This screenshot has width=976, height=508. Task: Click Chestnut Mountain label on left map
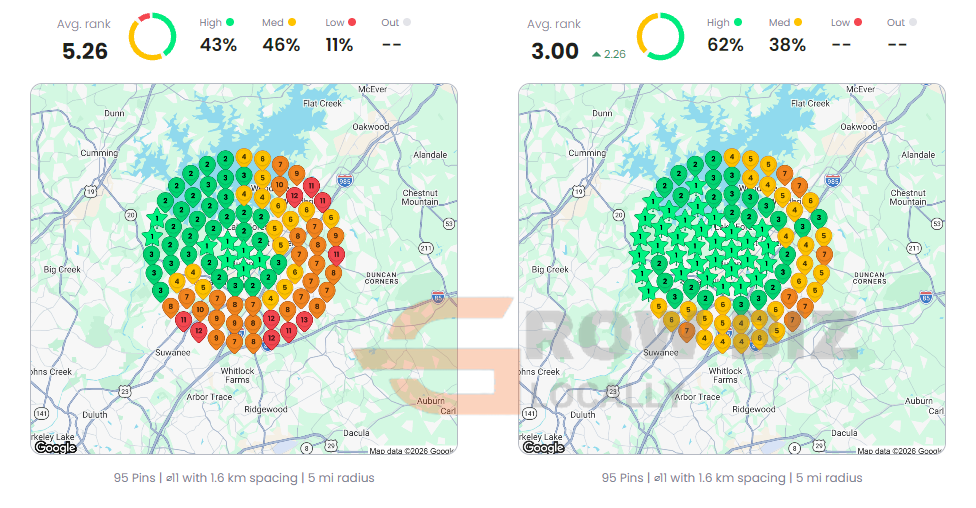[420, 197]
